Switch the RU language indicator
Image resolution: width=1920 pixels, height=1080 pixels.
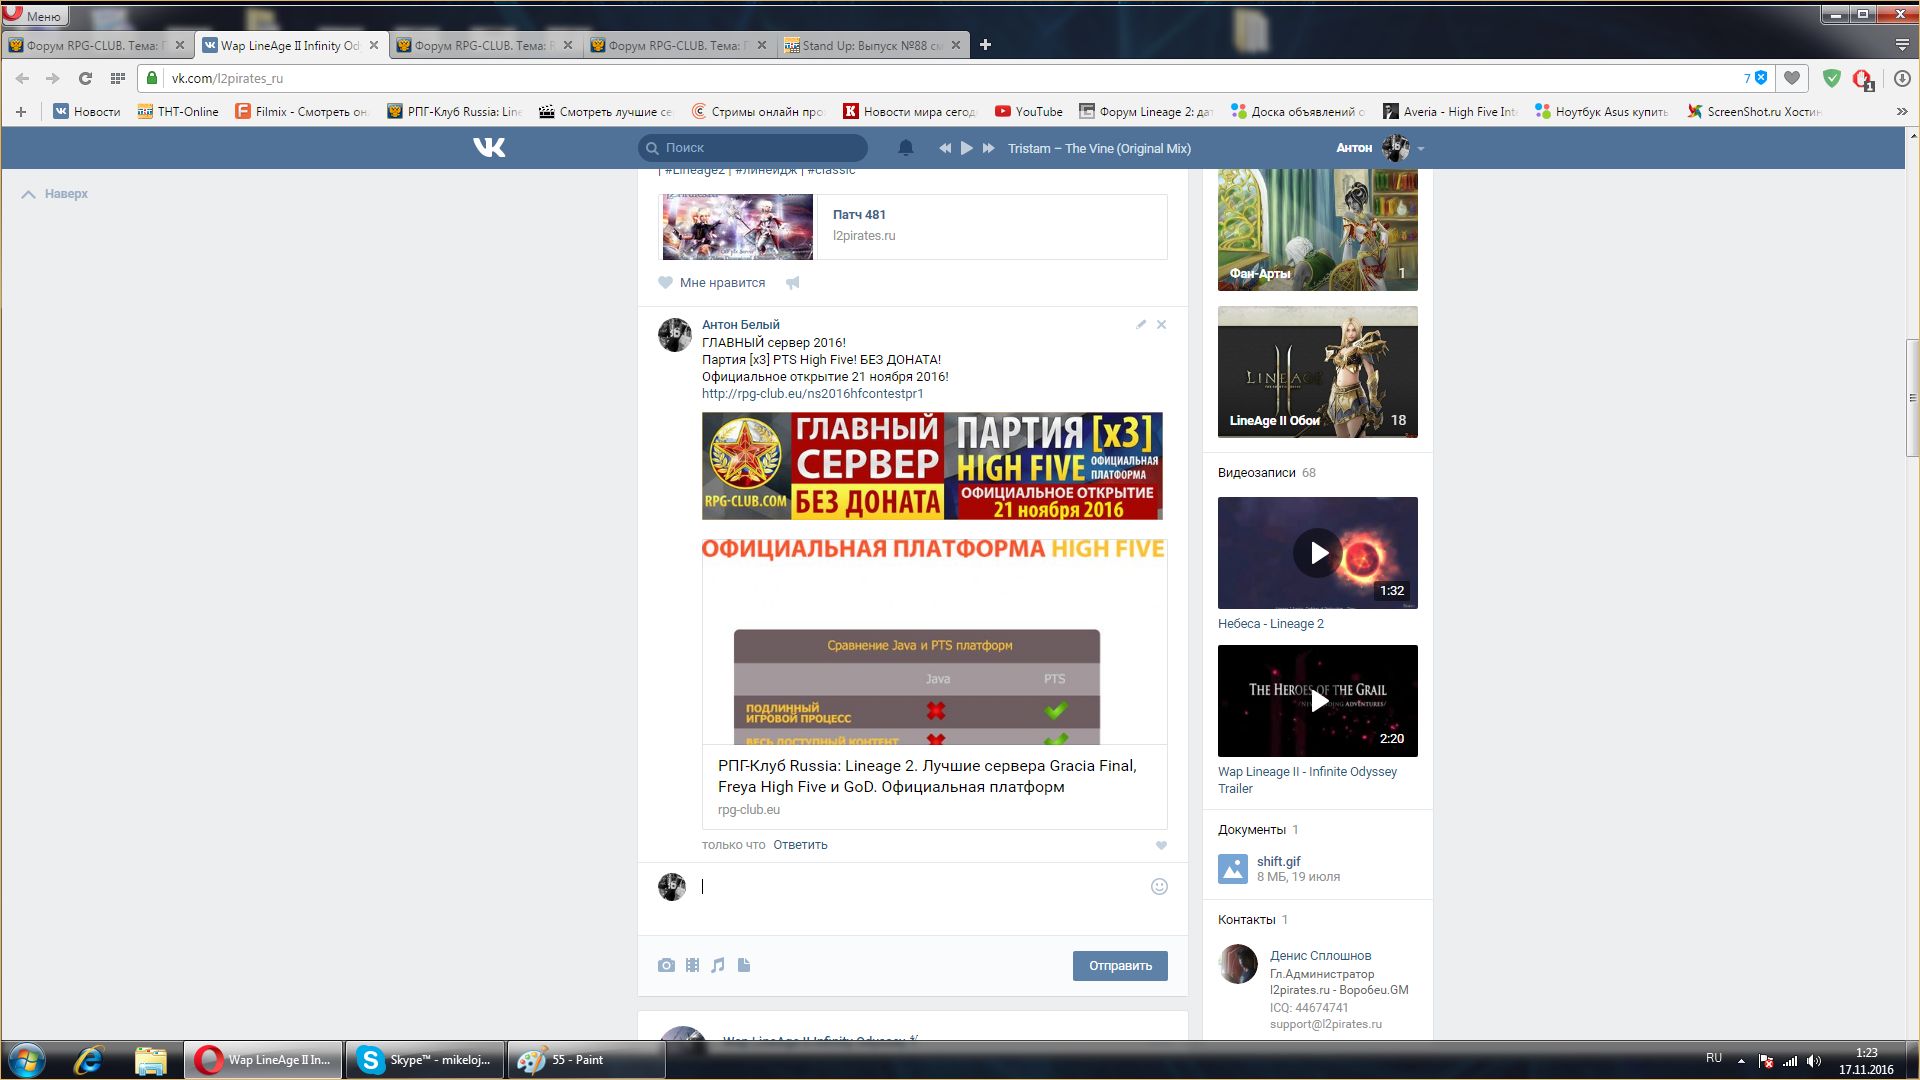point(1714,1058)
